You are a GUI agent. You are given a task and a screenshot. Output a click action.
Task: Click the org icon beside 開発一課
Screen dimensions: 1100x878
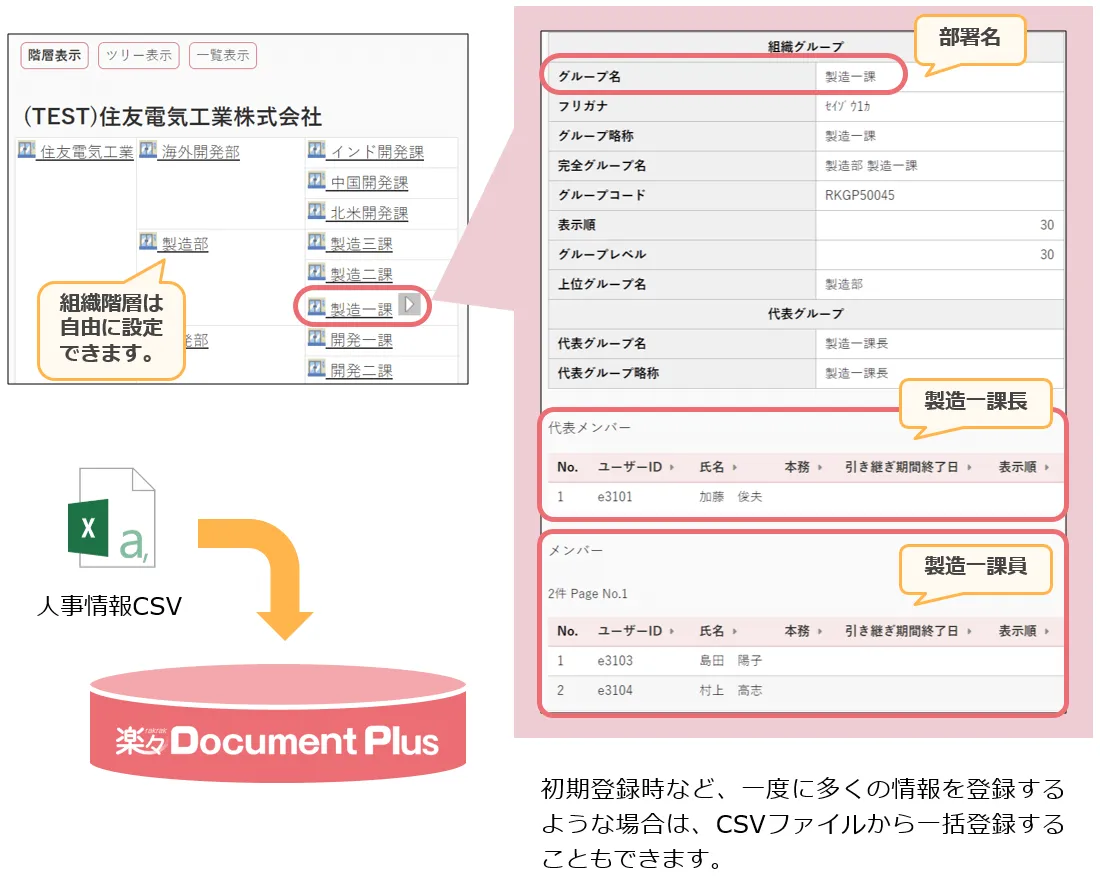[x=316, y=337]
